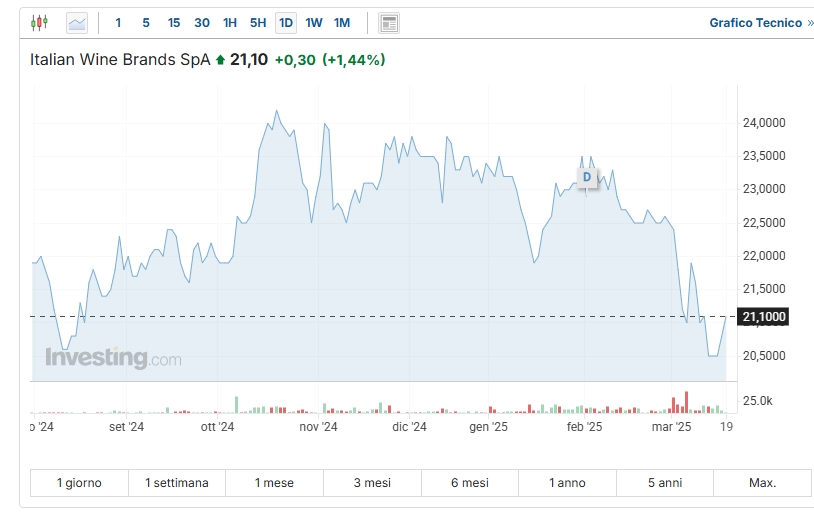
Task: Open the chart data table icon
Action: [389, 23]
